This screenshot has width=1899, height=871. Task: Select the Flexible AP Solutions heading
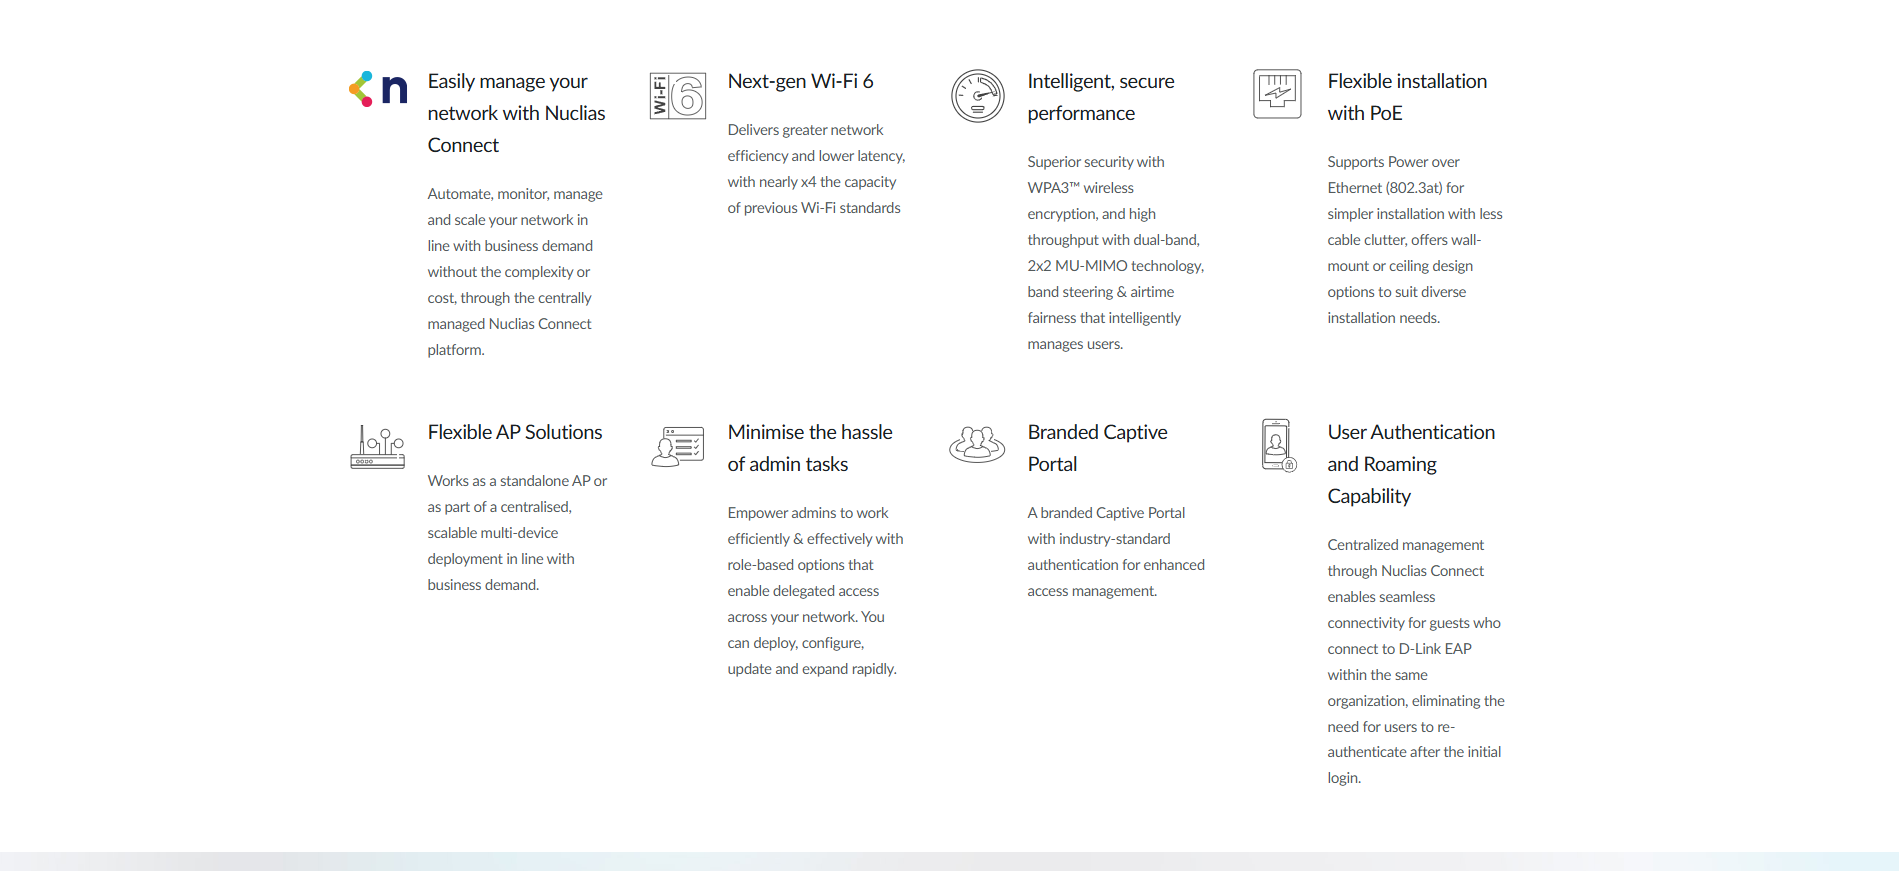(514, 432)
